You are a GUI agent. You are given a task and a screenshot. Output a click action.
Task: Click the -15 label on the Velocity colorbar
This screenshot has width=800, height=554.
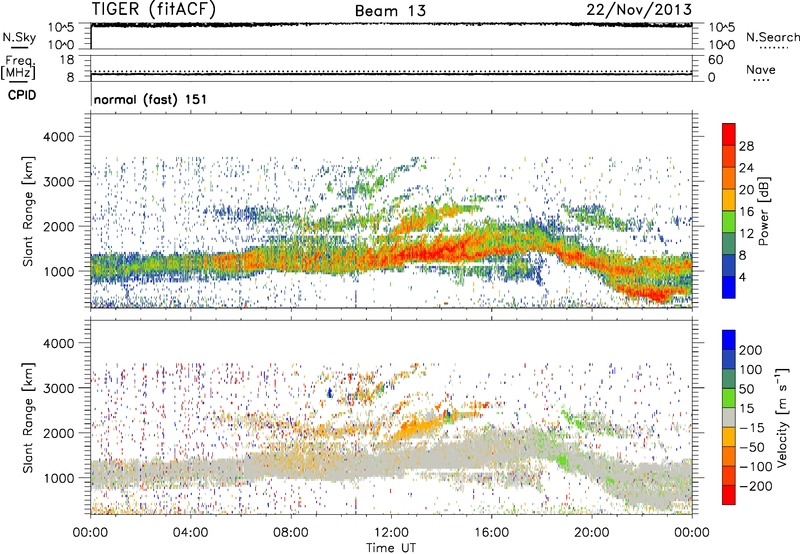752,428
